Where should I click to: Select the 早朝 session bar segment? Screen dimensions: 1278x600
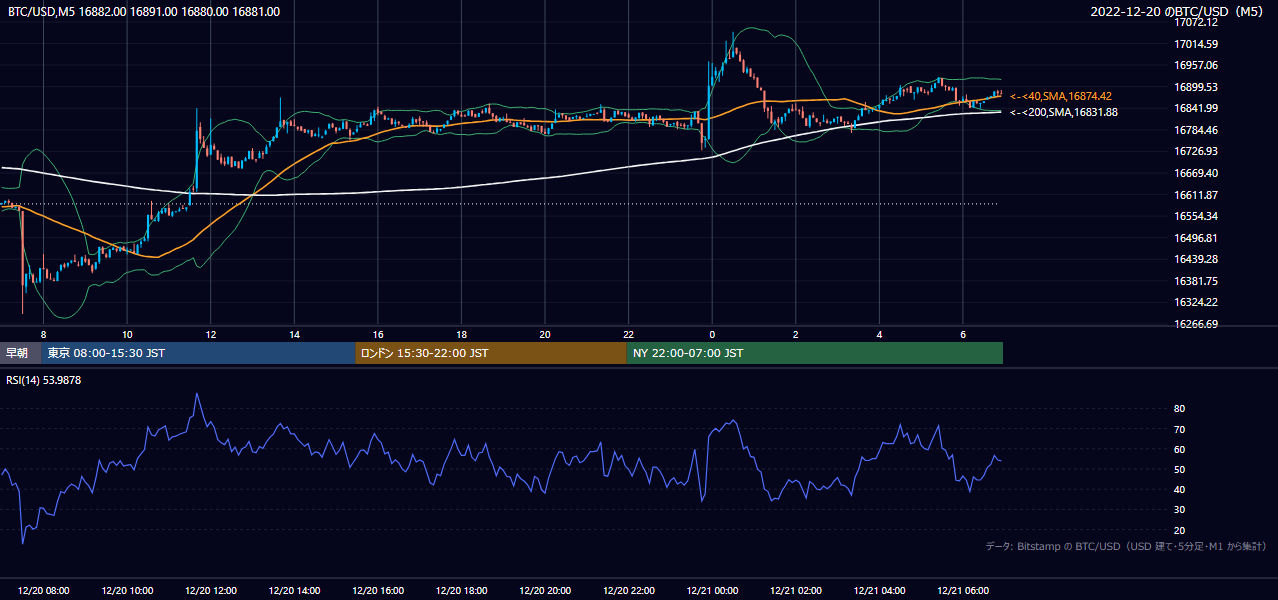(x=21, y=353)
